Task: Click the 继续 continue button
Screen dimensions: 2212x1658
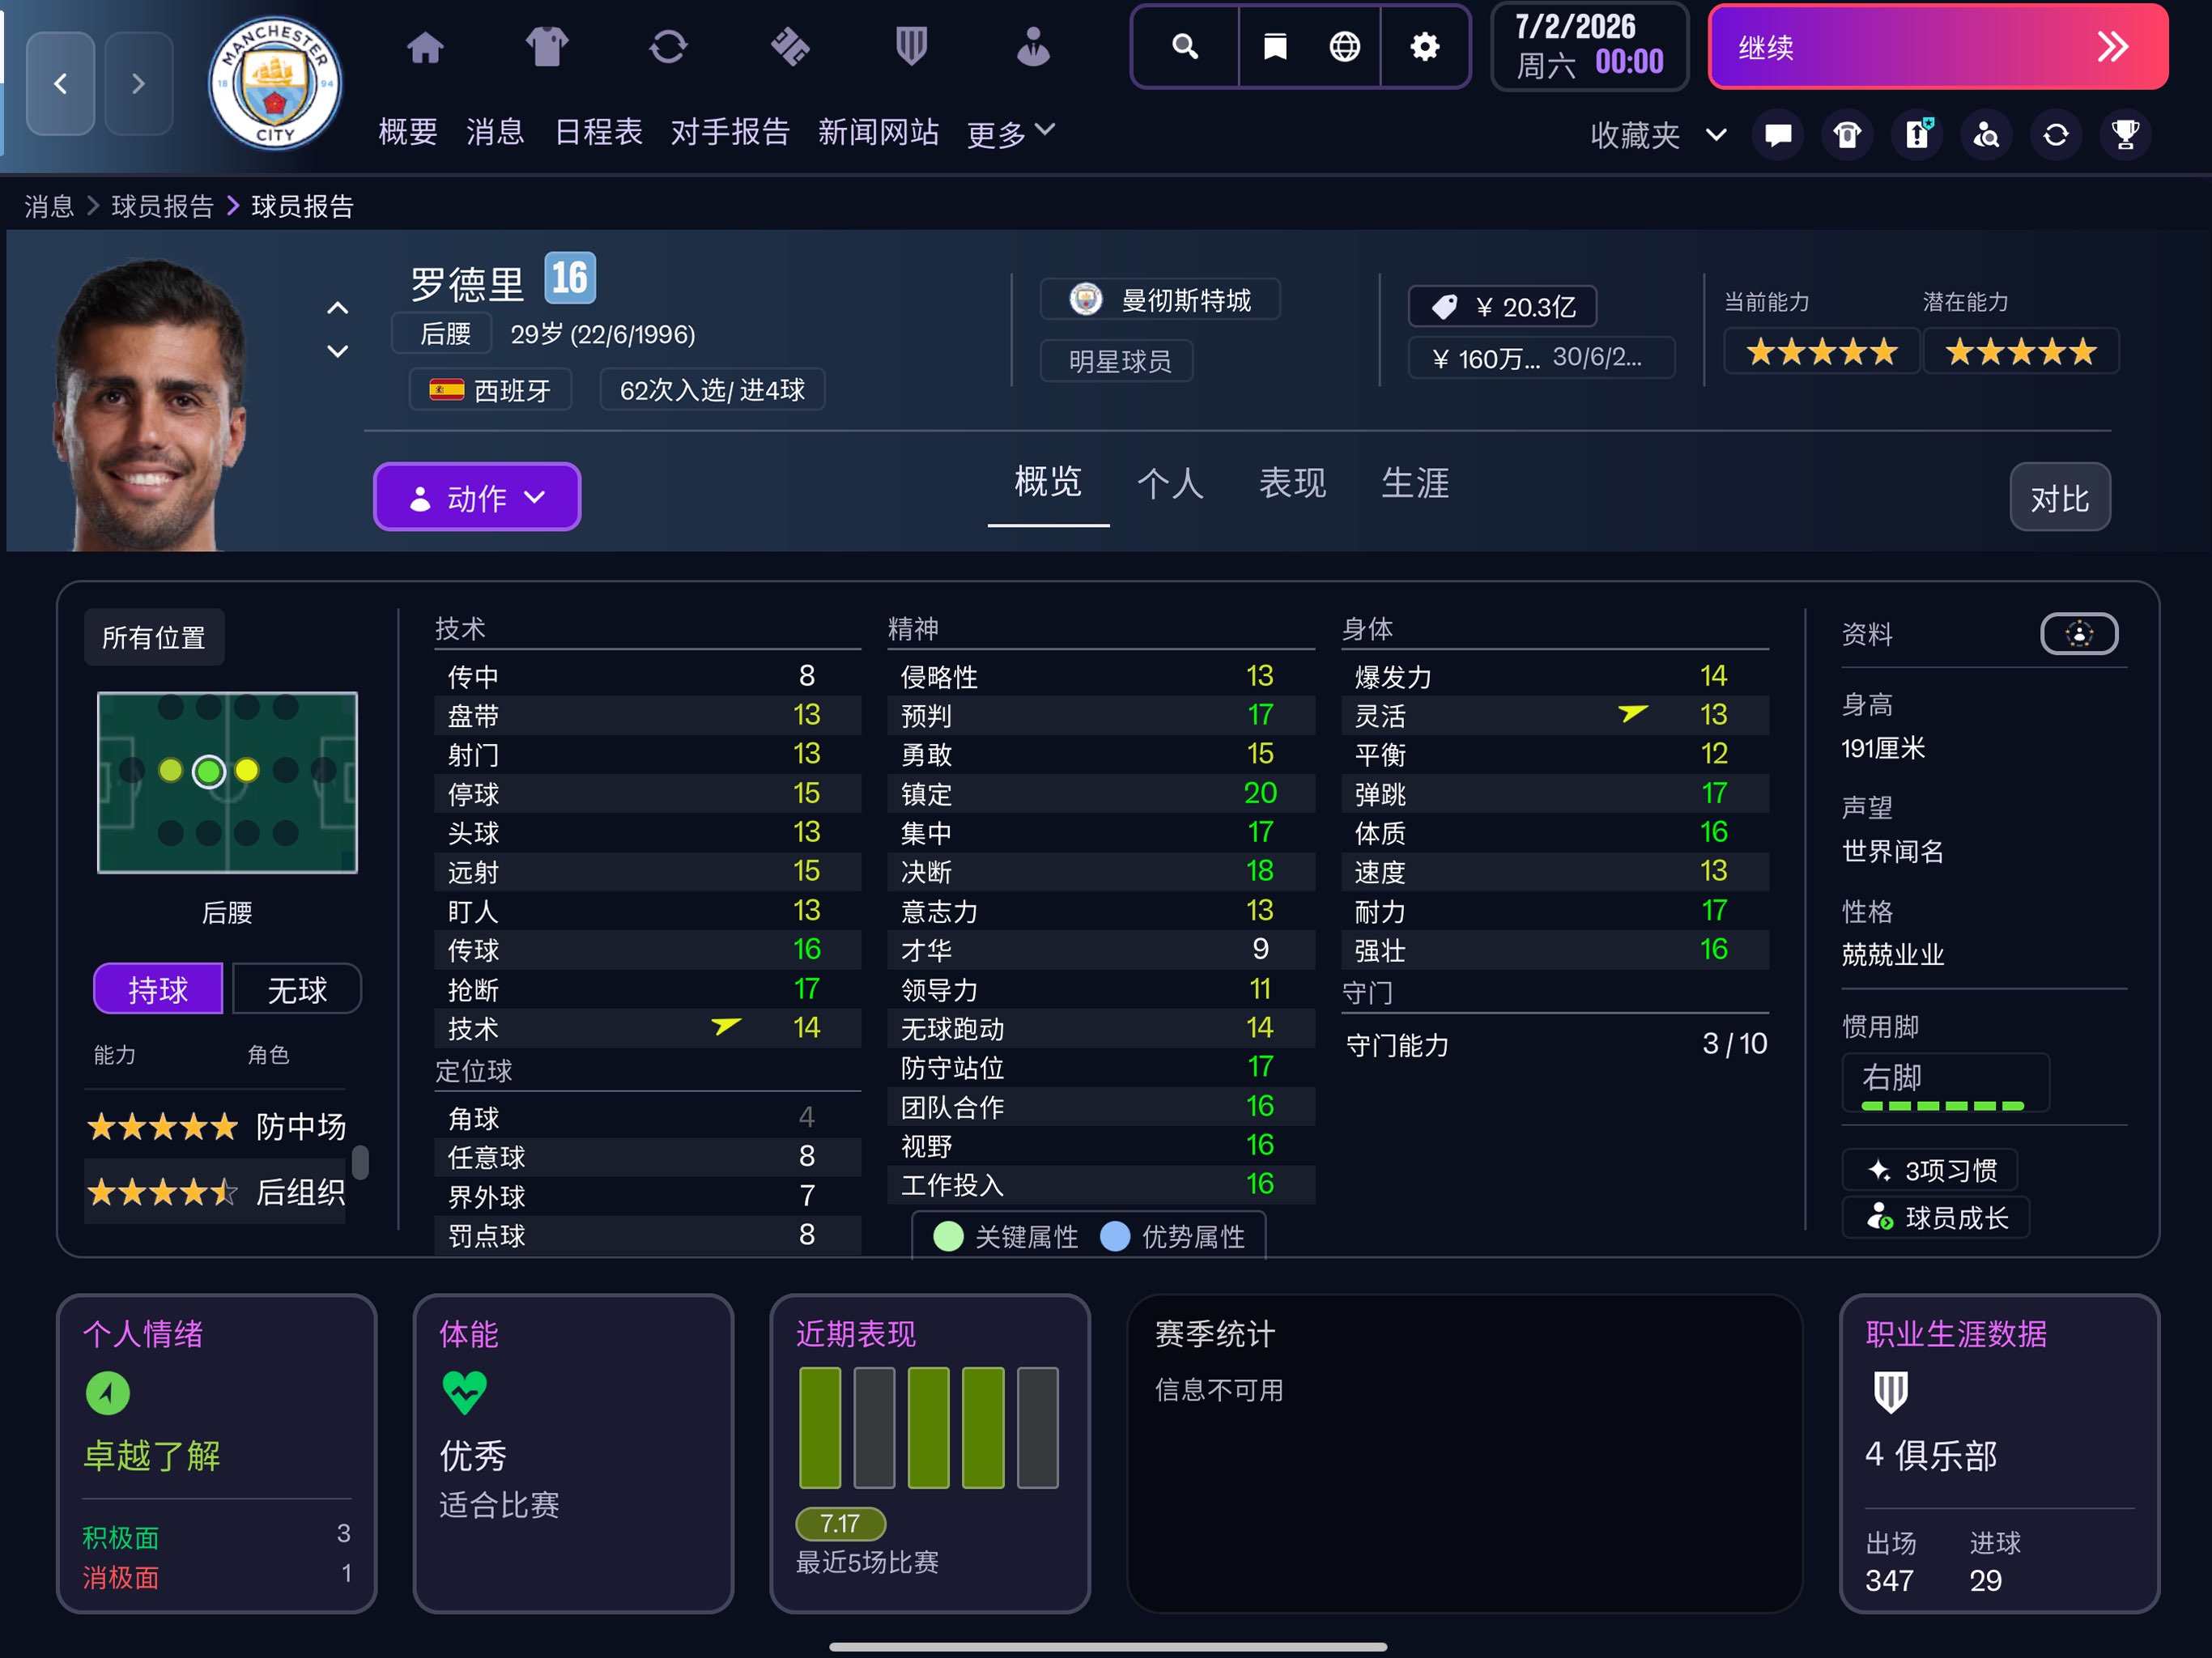Action: click(x=1938, y=47)
